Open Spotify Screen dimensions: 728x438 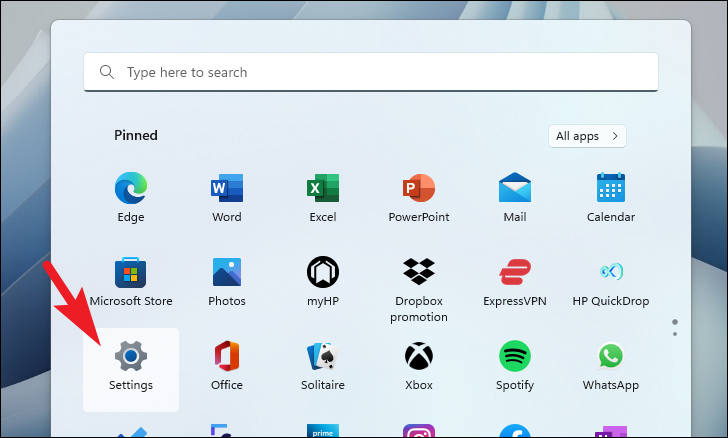click(515, 356)
